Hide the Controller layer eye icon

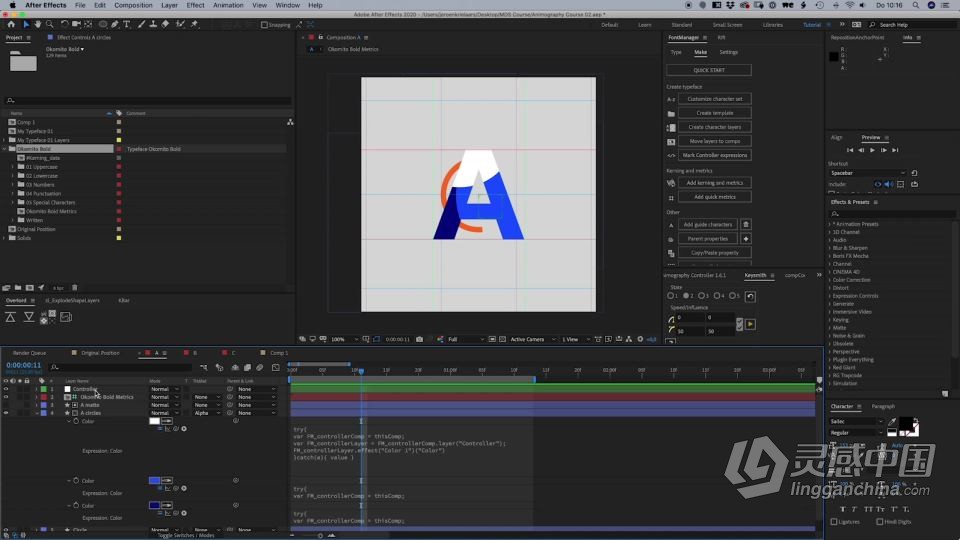click(6, 389)
